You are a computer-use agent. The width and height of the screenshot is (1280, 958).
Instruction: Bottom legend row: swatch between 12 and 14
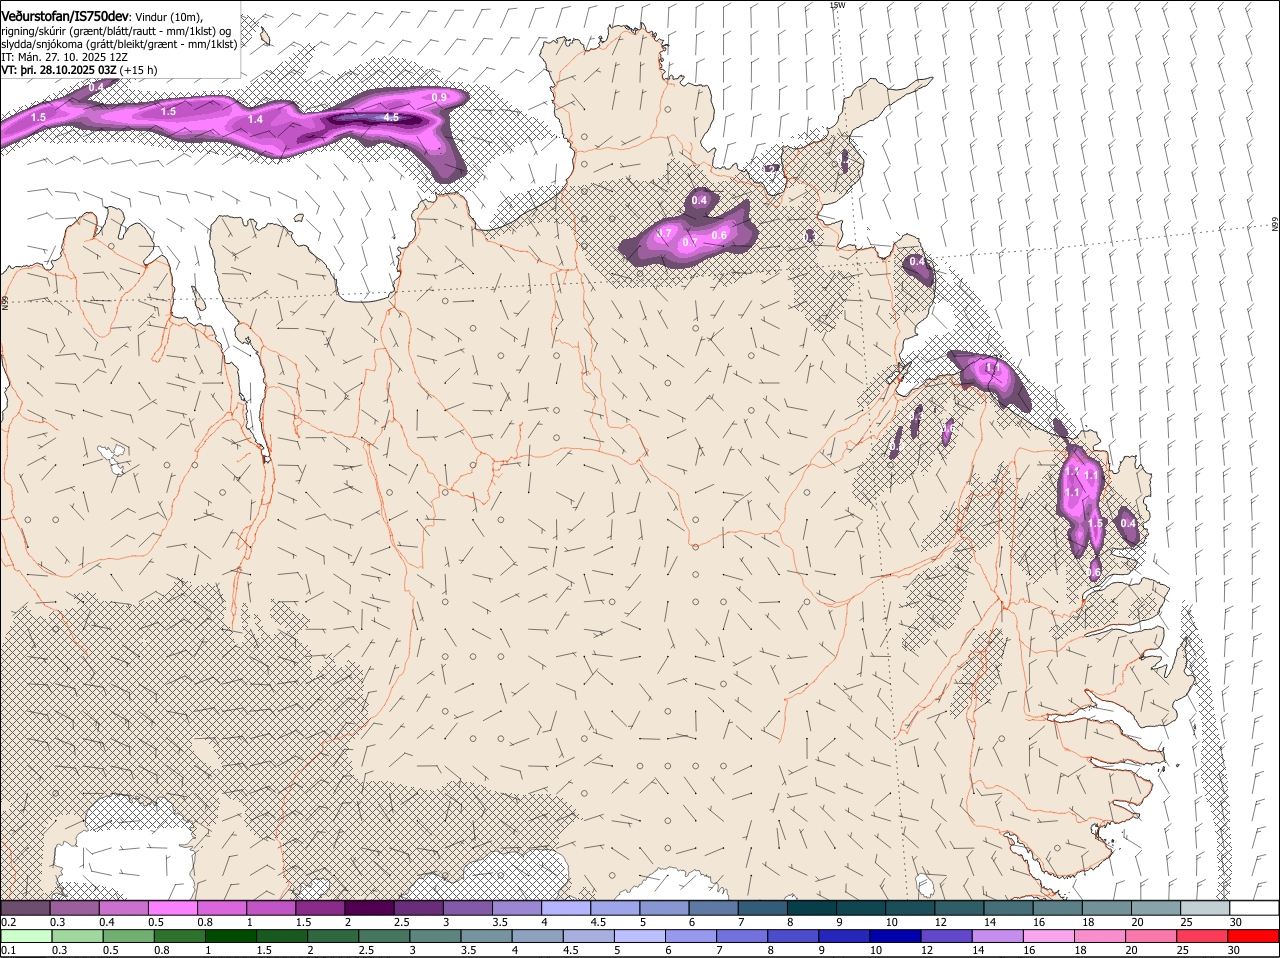[x=947, y=936]
